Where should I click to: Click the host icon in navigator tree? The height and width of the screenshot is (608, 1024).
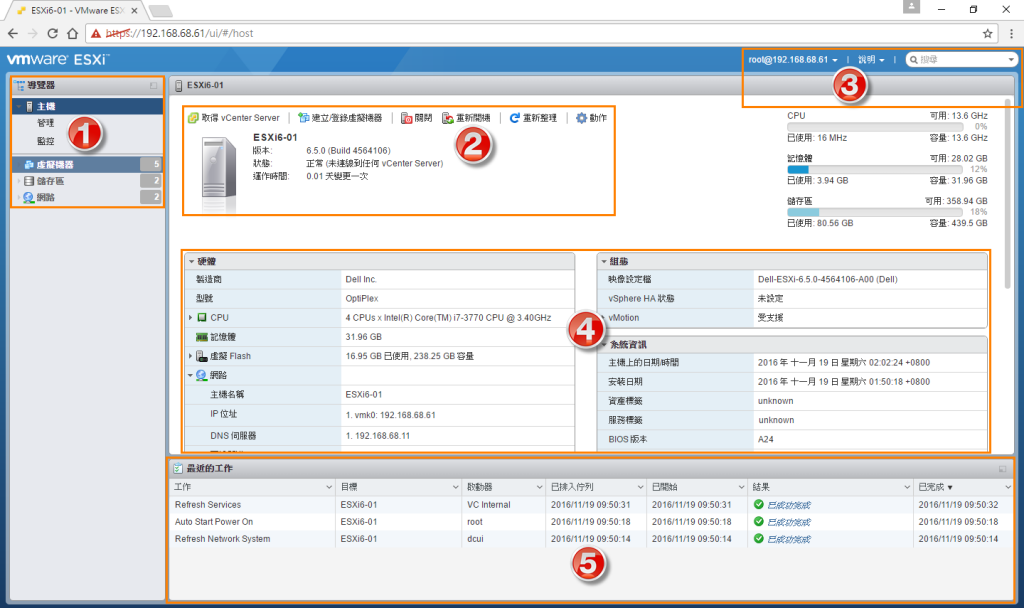pos(29,106)
